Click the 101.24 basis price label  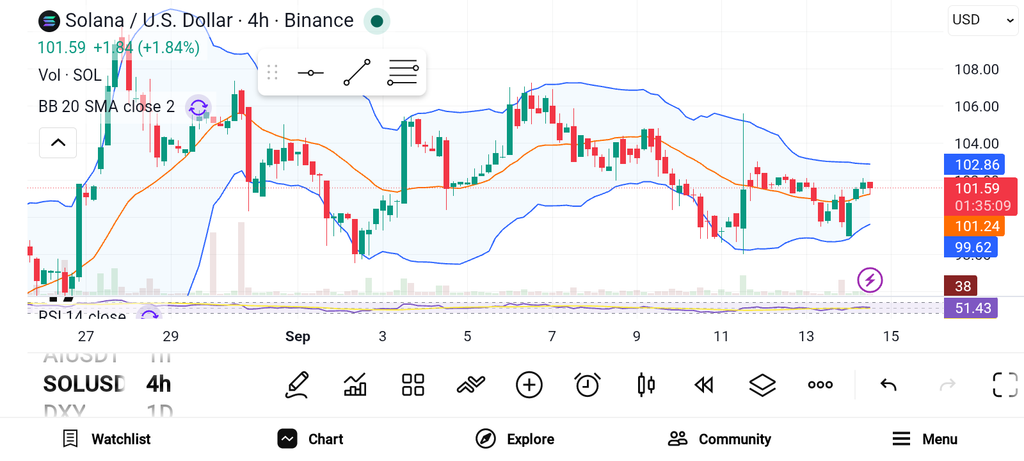(974, 226)
